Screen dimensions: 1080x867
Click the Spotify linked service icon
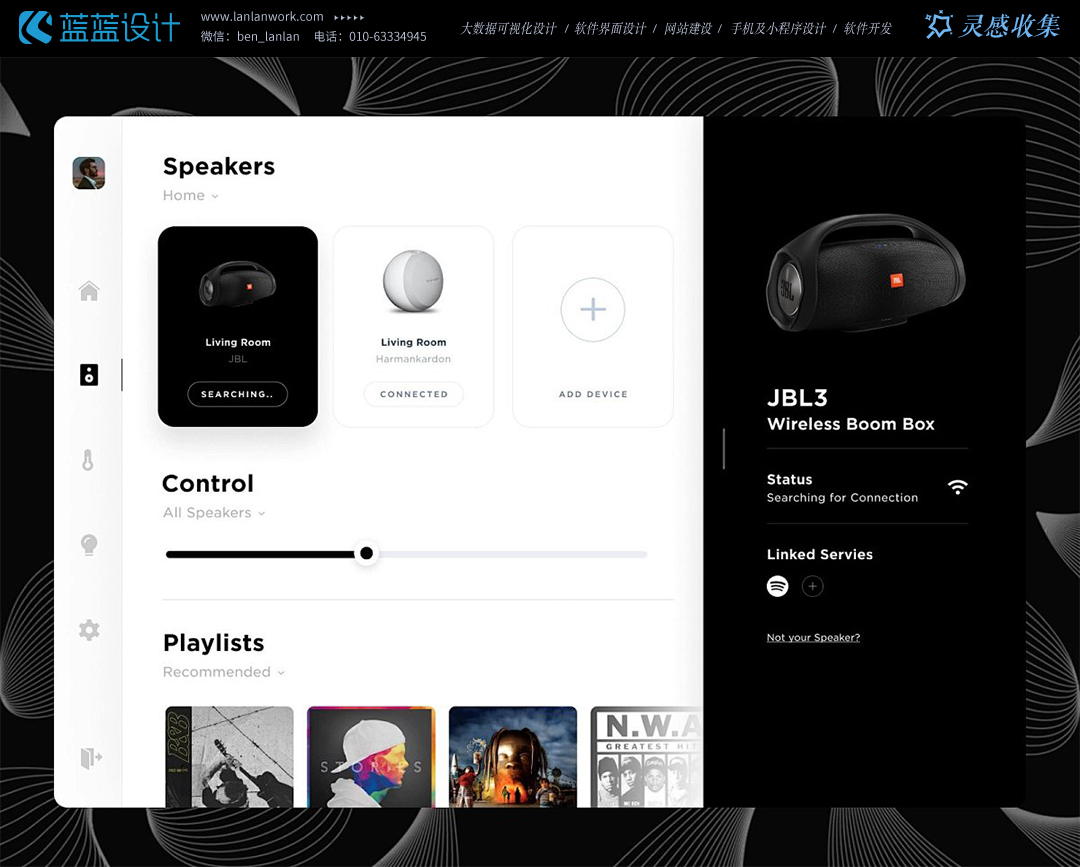(778, 586)
